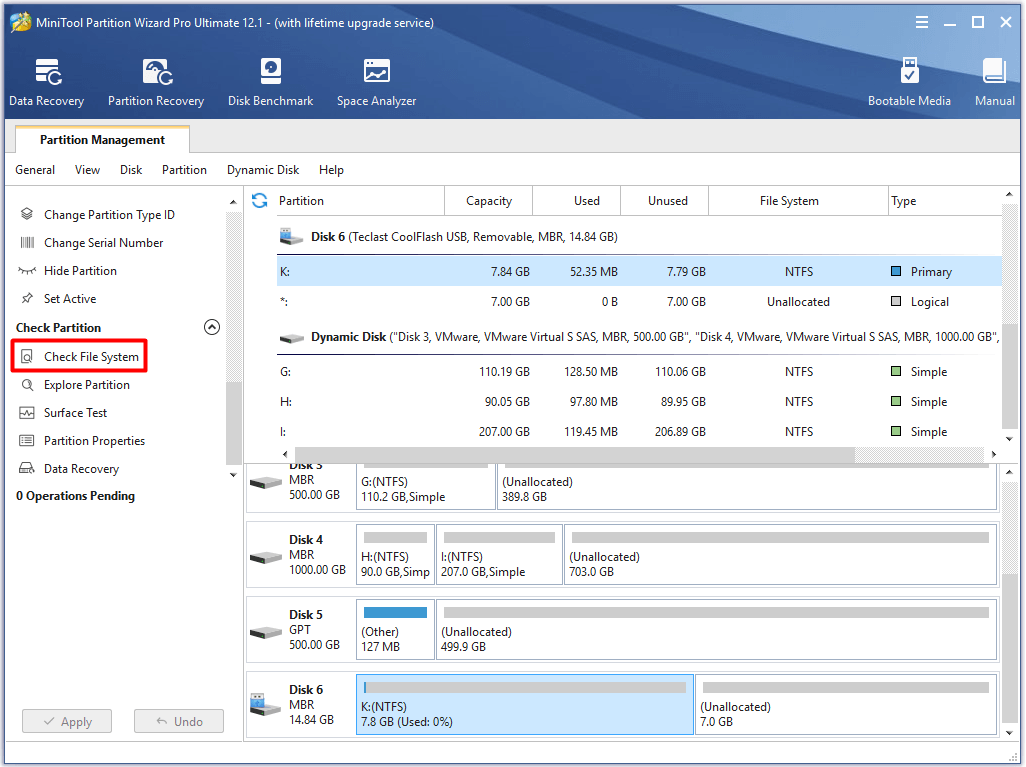The image size is (1026, 767).
Task: Select the Disk 6 drive icon in the disk map
Action: click(x=266, y=705)
